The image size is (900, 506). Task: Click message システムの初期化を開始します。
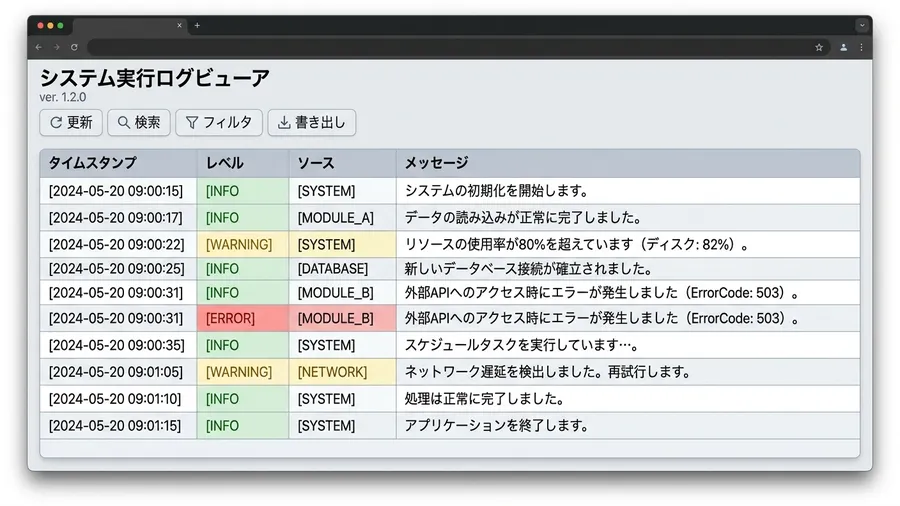496,191
